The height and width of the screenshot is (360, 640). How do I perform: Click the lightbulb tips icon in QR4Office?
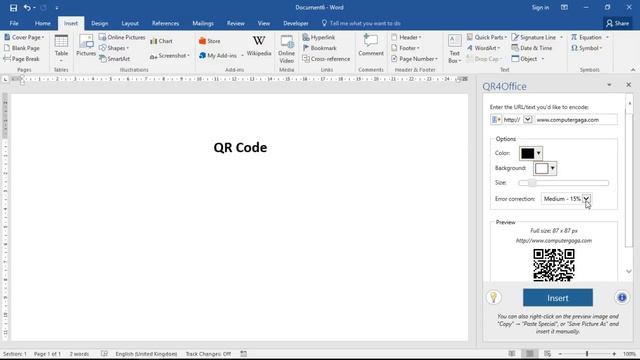pos(493,297)
